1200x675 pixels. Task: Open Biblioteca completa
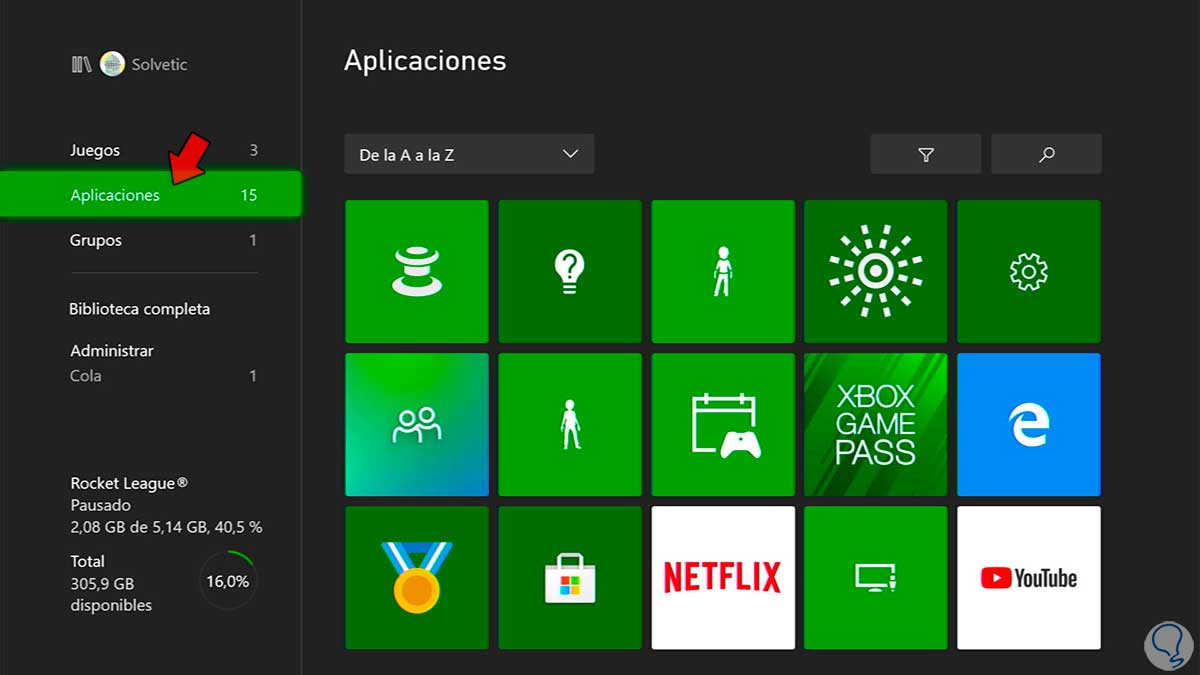[x=140, y=309]
